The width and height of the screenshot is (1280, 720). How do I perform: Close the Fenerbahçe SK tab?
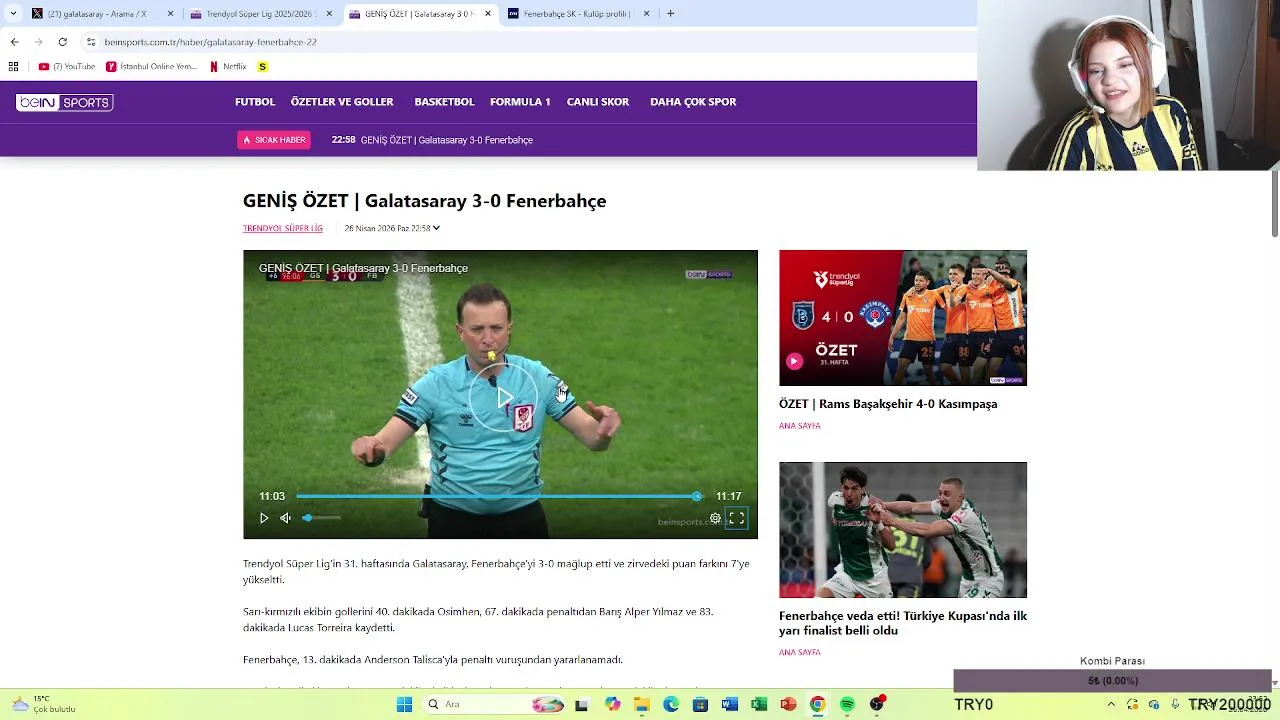click(x=646, y=14)
